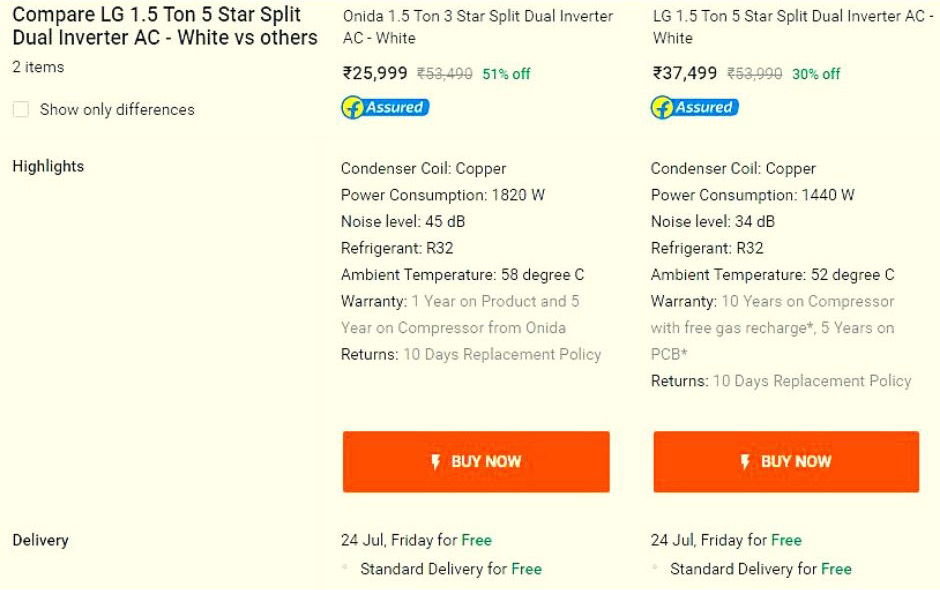Click the Assured badge under LG AC
This screenshot has height=590, width=940.
[695, 107]
